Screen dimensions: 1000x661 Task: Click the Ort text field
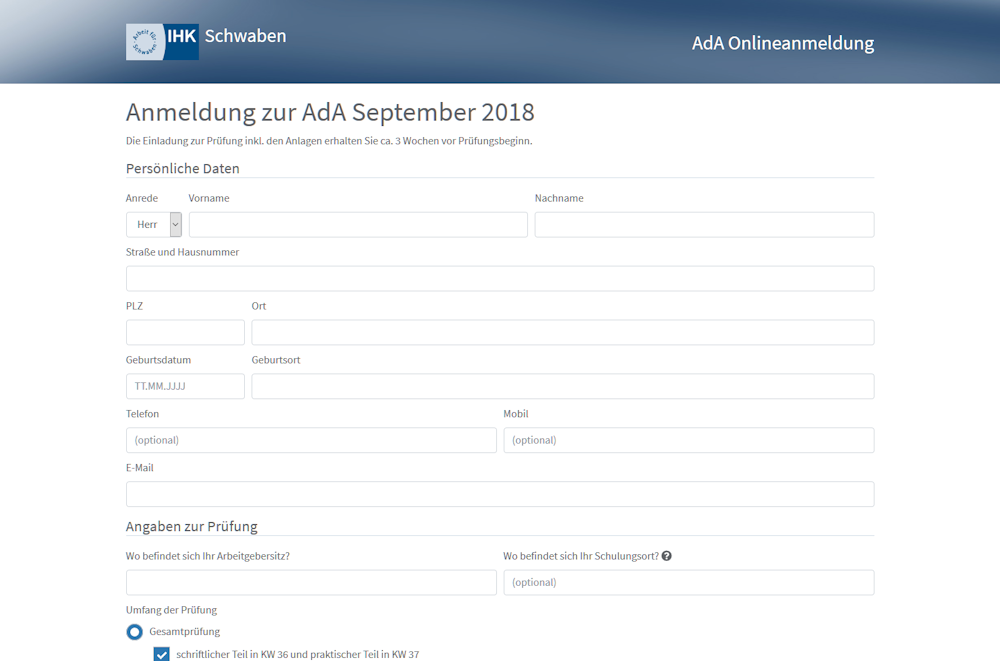tap(562, 332)
